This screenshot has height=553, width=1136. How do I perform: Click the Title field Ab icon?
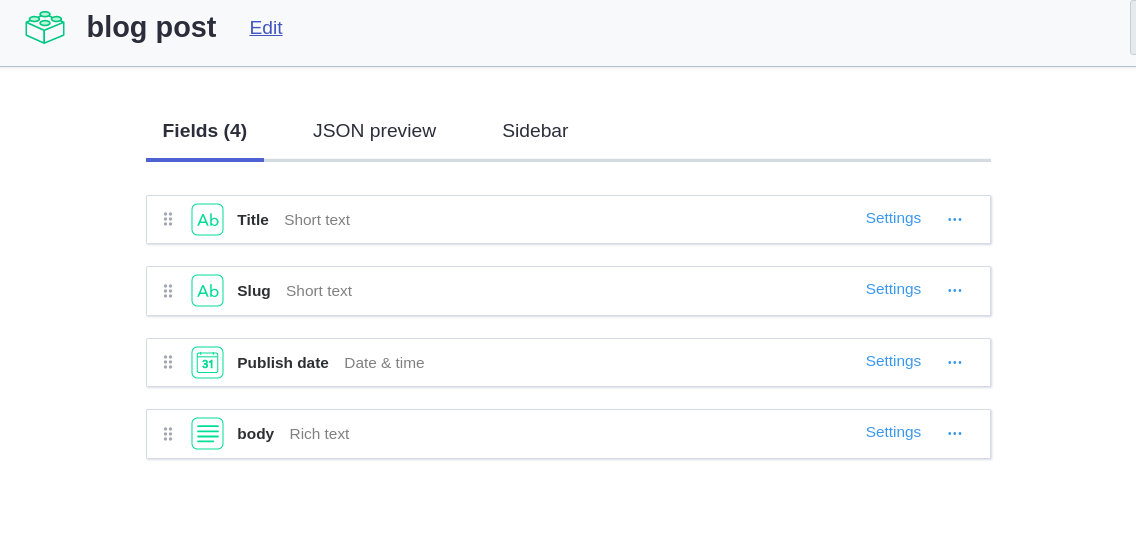point(207,220)
